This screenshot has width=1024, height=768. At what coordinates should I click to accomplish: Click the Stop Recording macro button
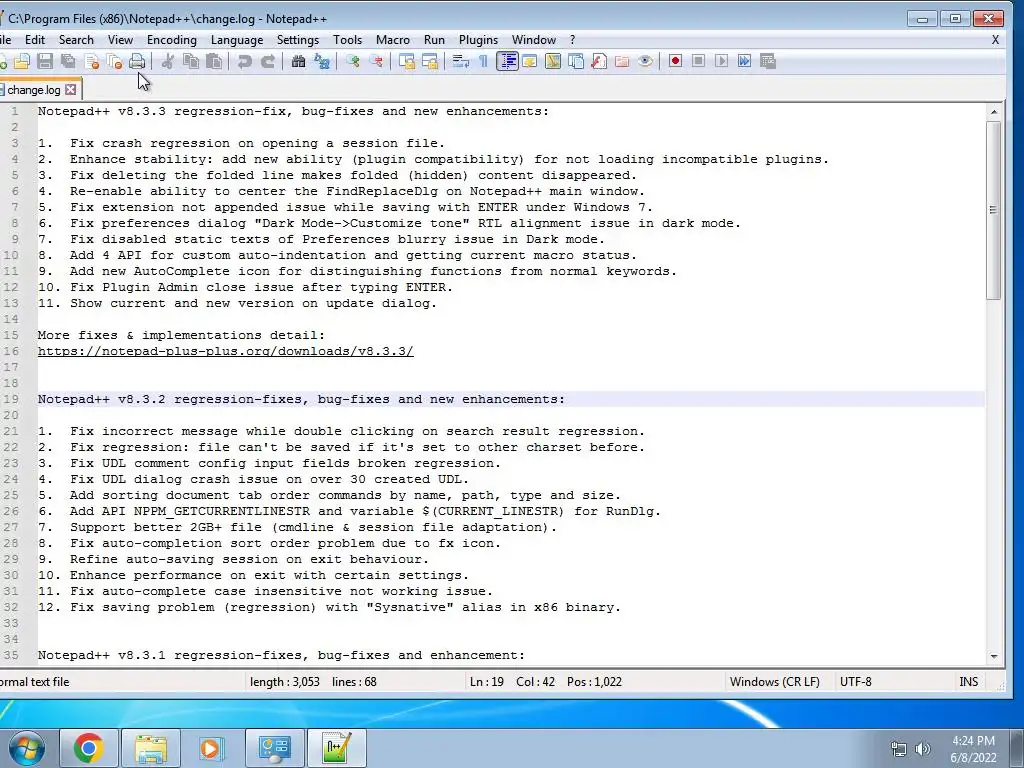click(x=698, y=61)
